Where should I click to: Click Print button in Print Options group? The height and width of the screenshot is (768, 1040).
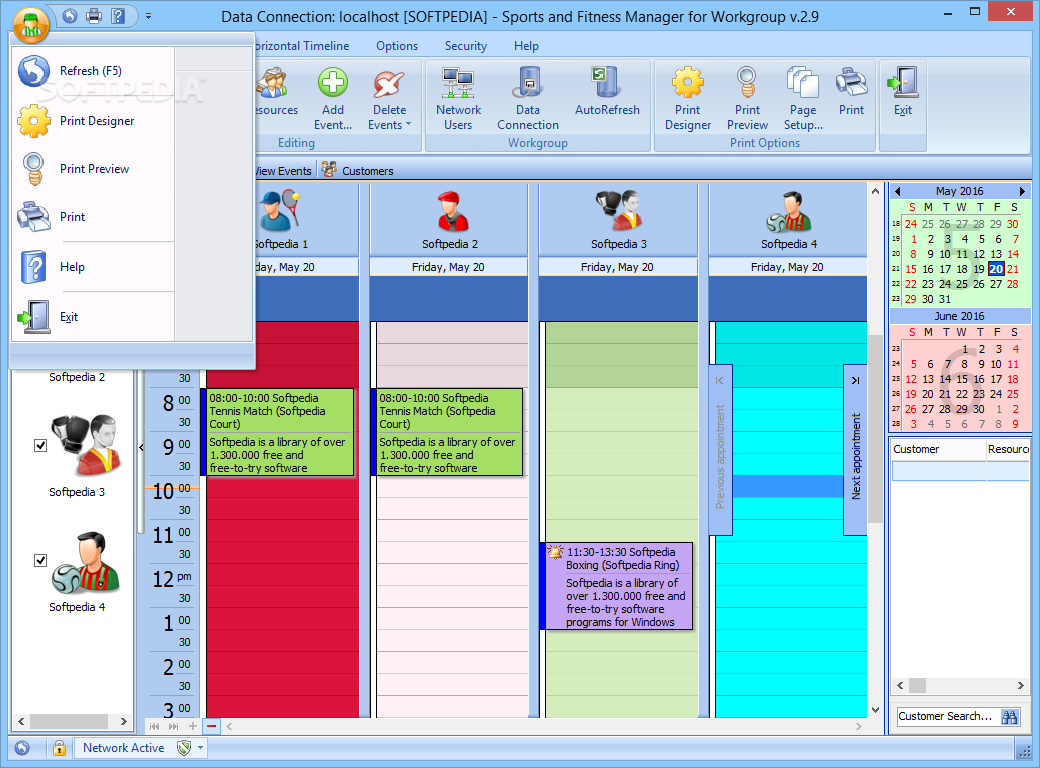[x=852, y=93]
